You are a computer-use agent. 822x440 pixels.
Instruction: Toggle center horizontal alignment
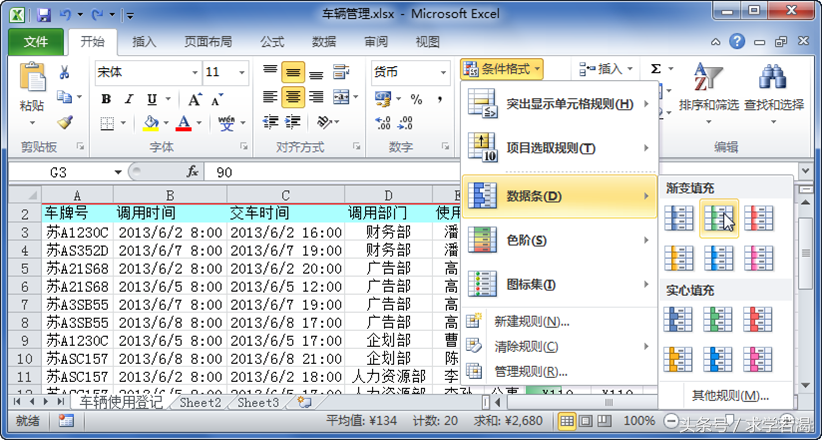pyautogui.click(x=293, y=97)
